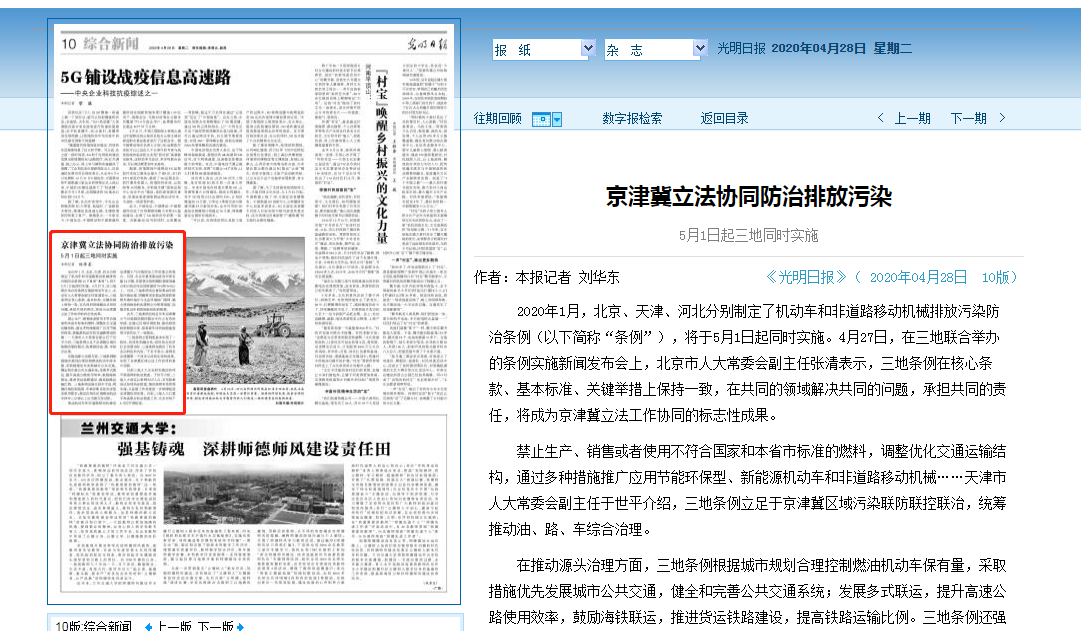This screenshot has width=1081, height=631.
Task: Click the 10版 link in article byline
Action: [995, 277]
